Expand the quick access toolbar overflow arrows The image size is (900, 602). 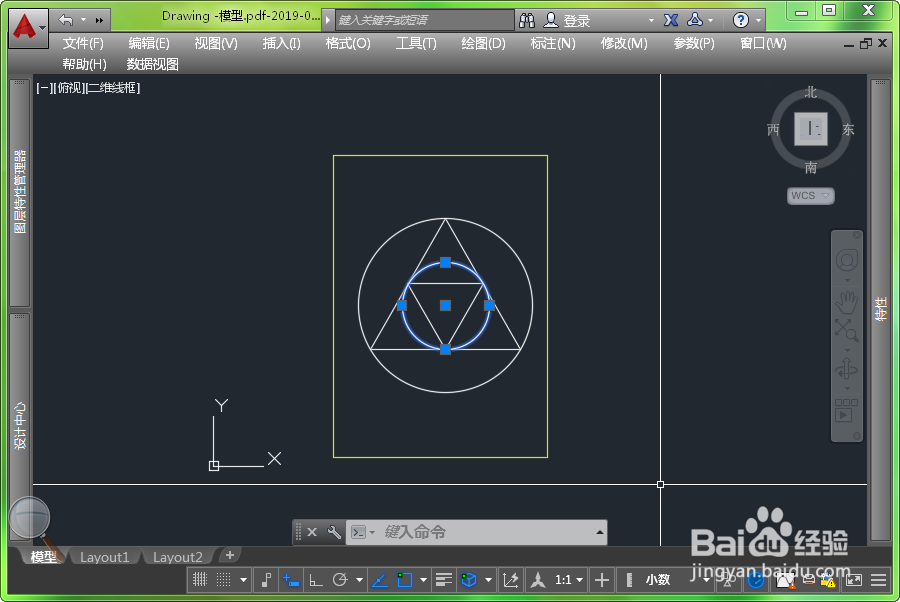tap(99, 21)
